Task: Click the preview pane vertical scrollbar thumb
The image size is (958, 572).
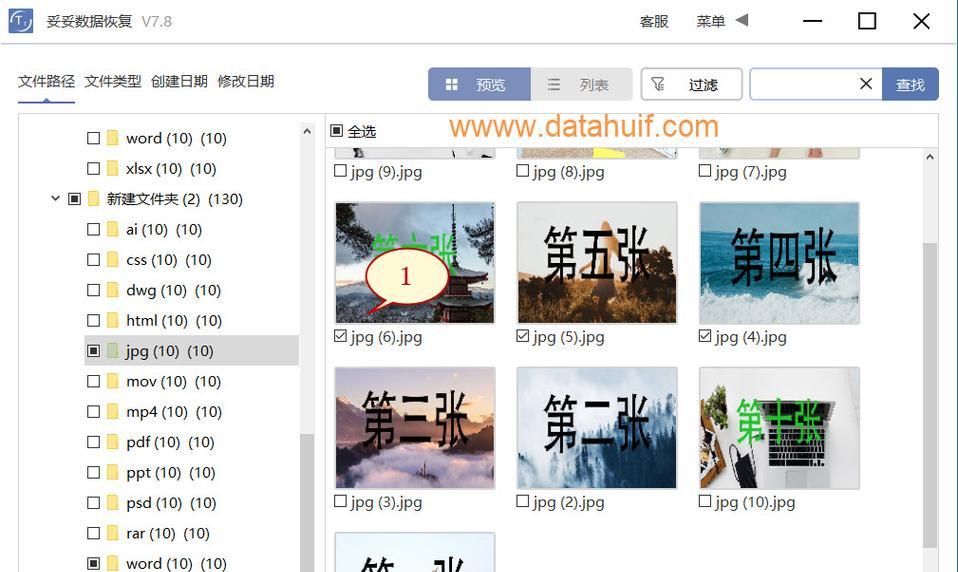Action: (929, 395)
